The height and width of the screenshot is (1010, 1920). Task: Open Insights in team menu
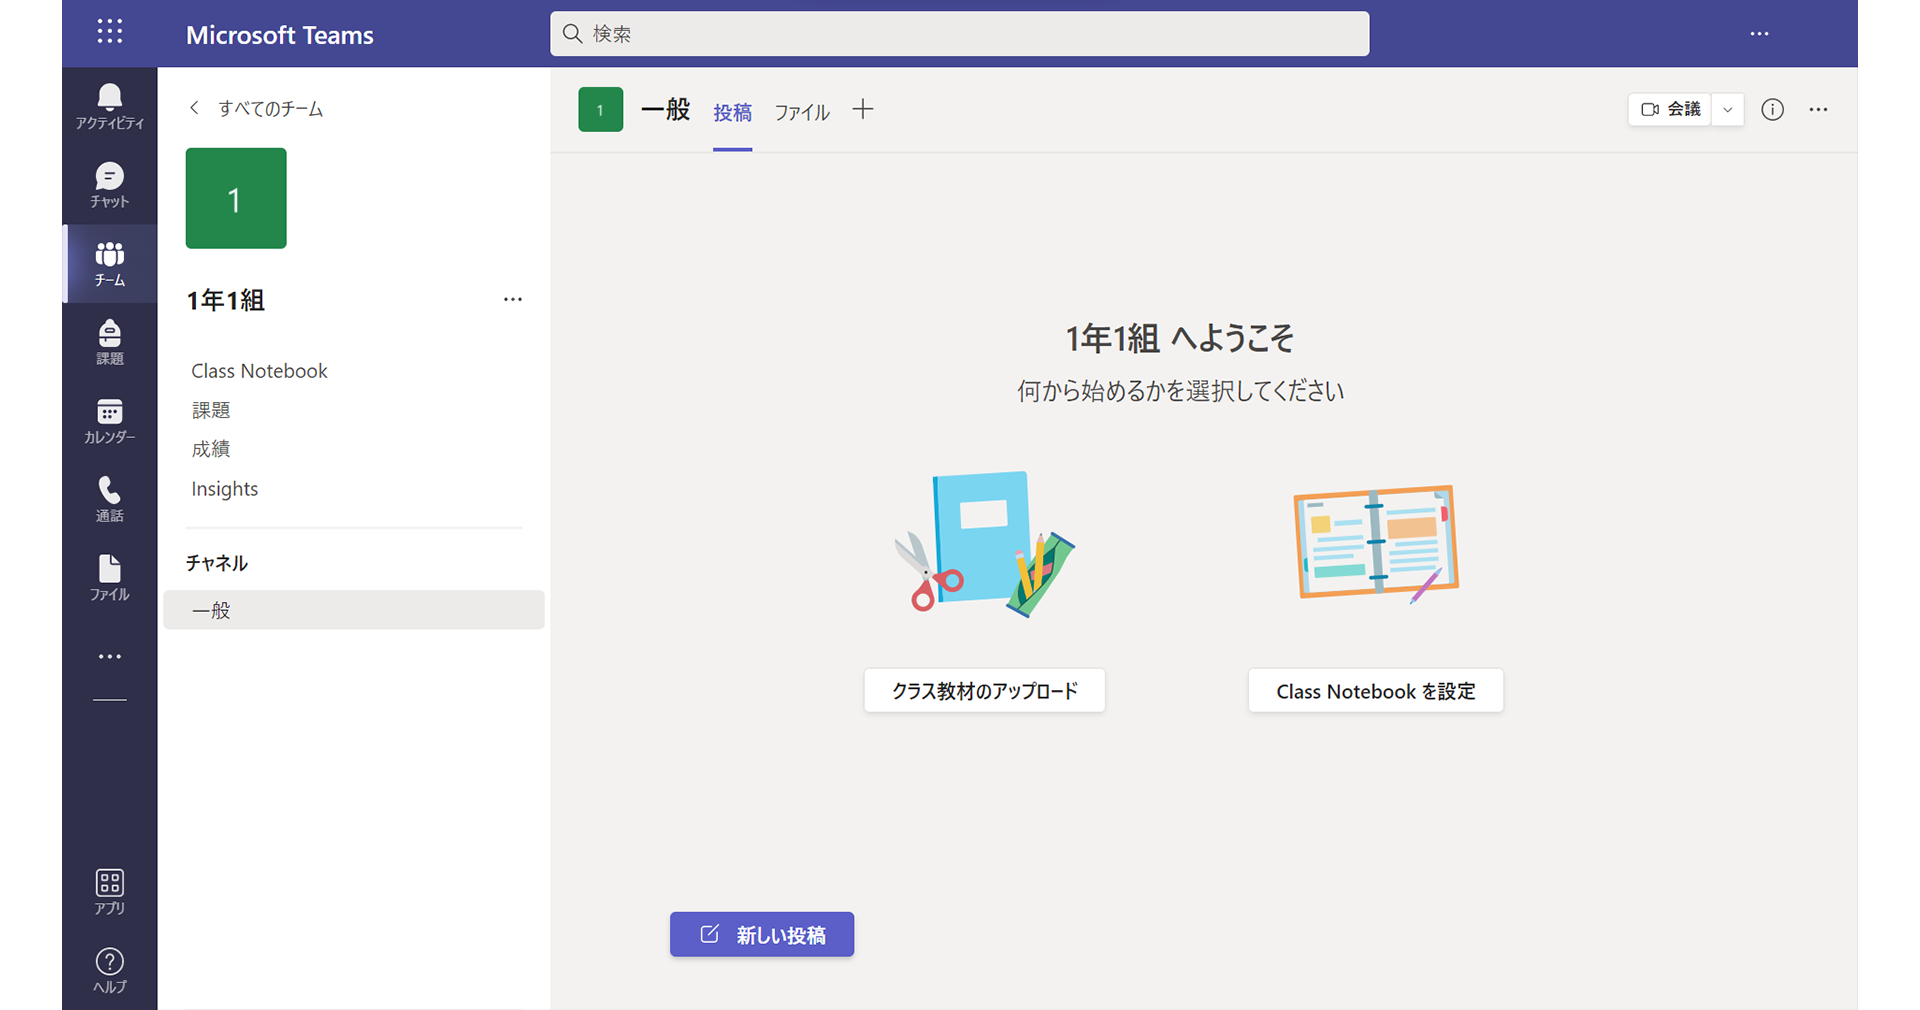click(225, 489)
